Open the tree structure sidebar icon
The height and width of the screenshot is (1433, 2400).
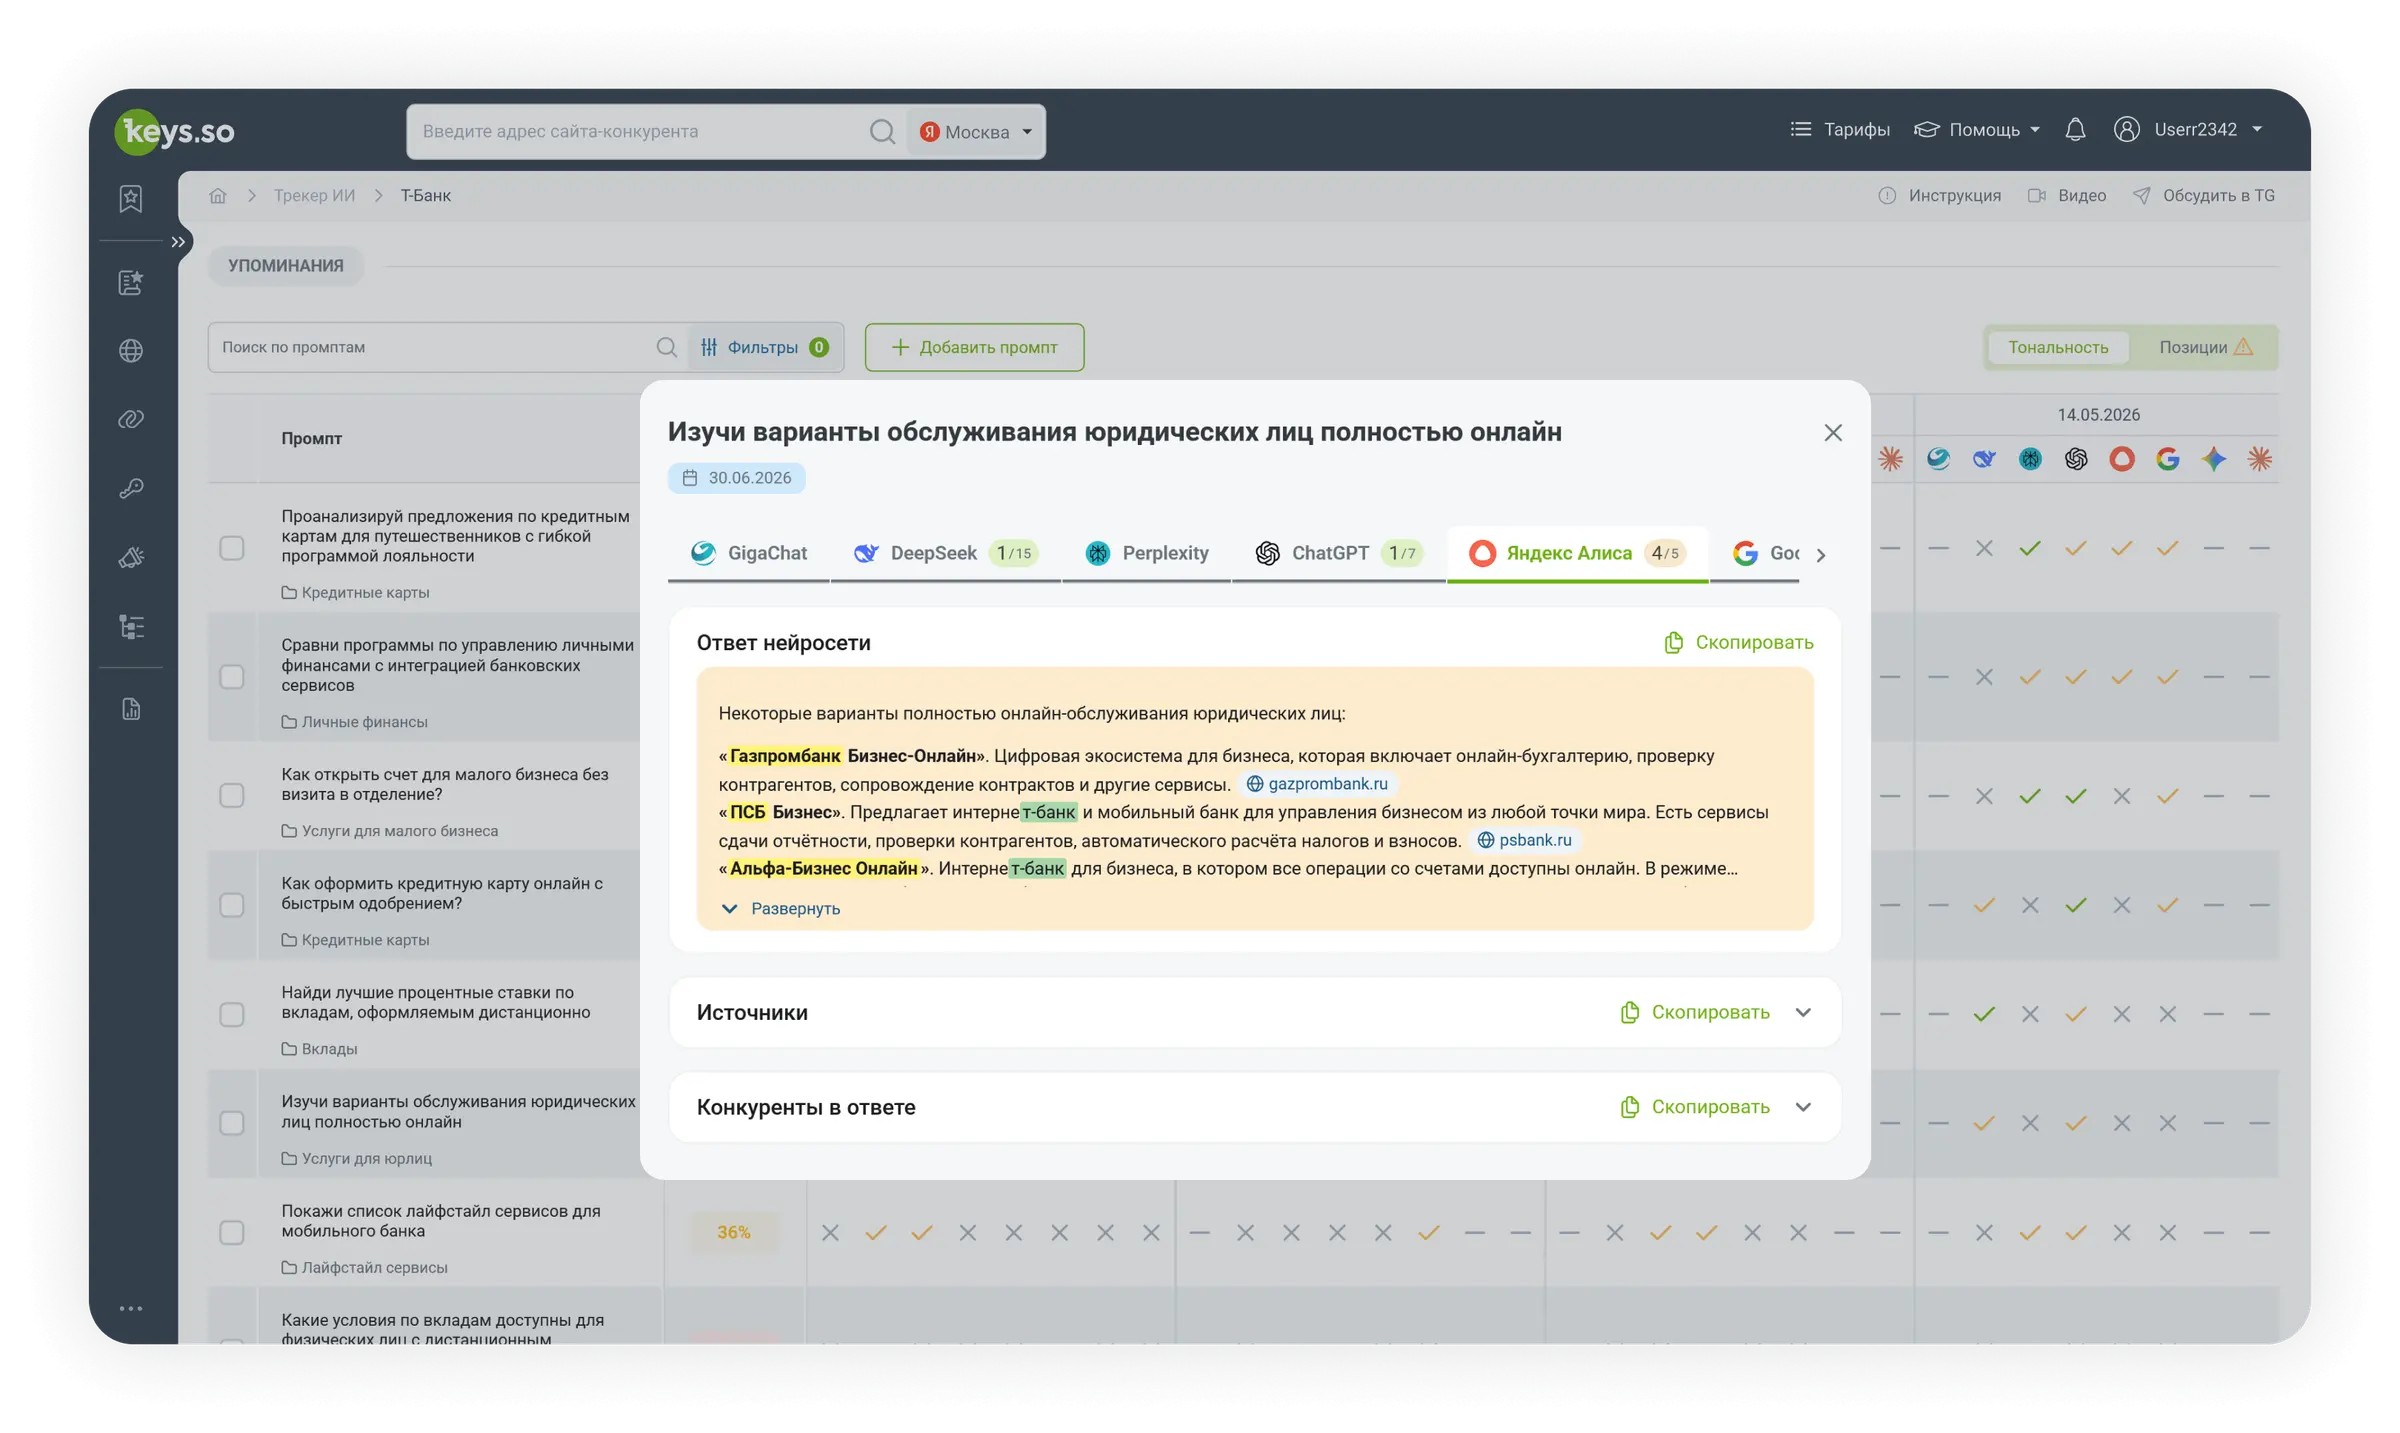[x=131, y=627]
